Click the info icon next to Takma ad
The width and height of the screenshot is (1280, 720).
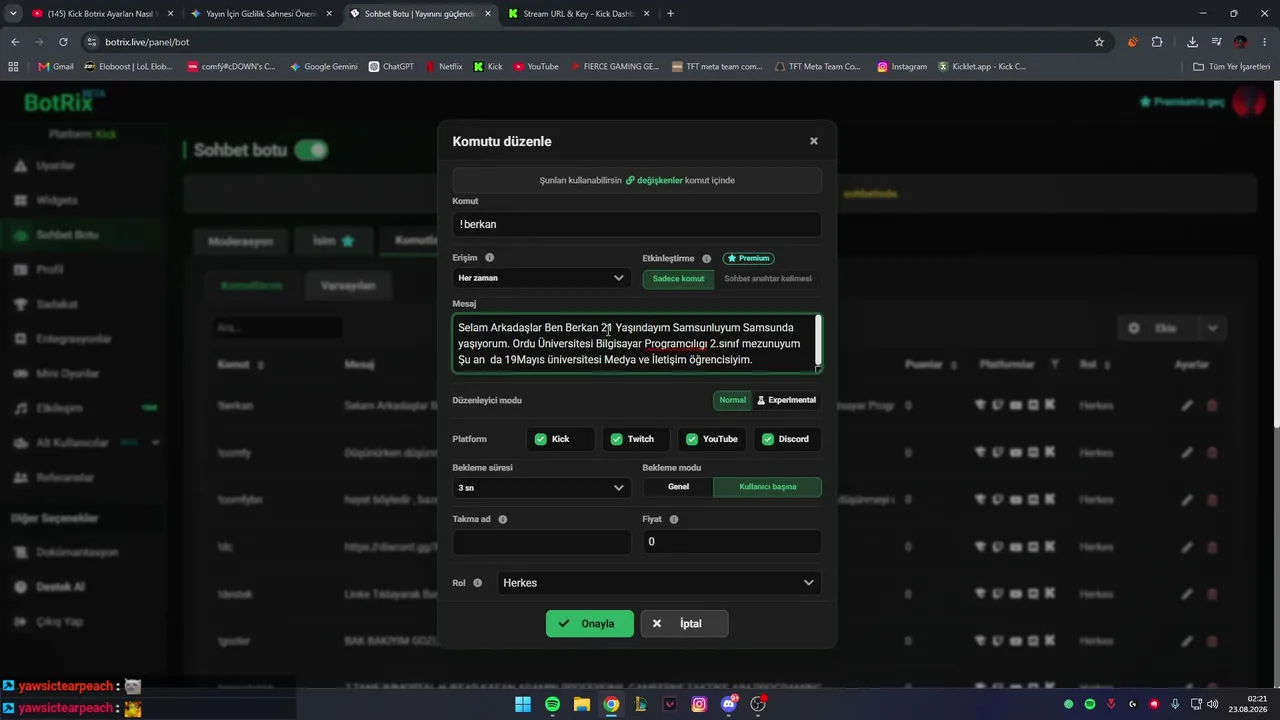503,519
